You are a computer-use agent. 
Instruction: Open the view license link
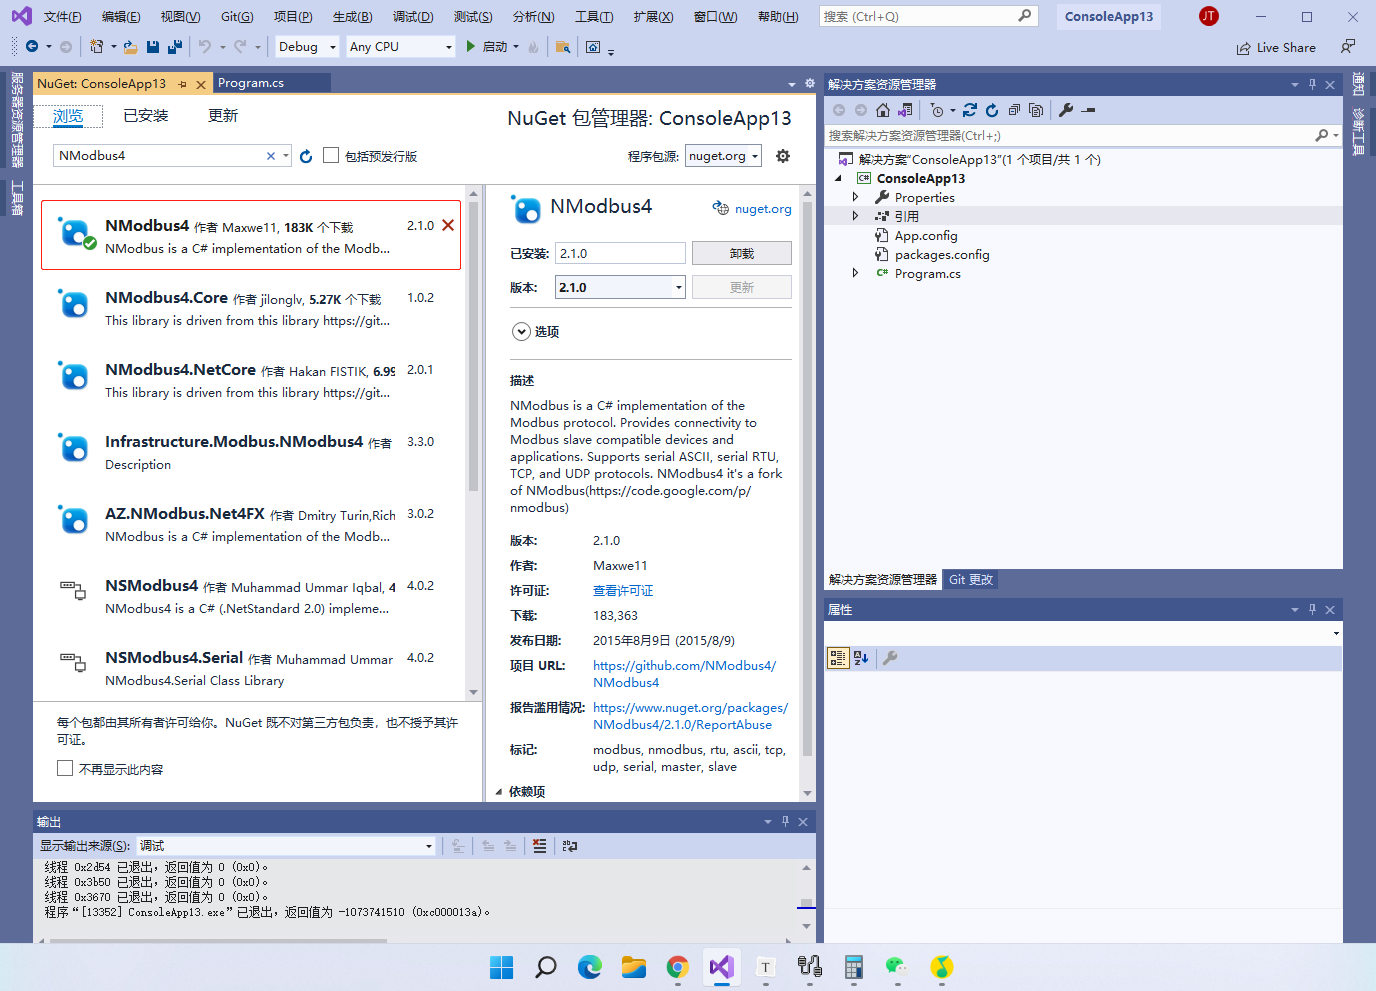pyautogui.click(x=623, y=591)
